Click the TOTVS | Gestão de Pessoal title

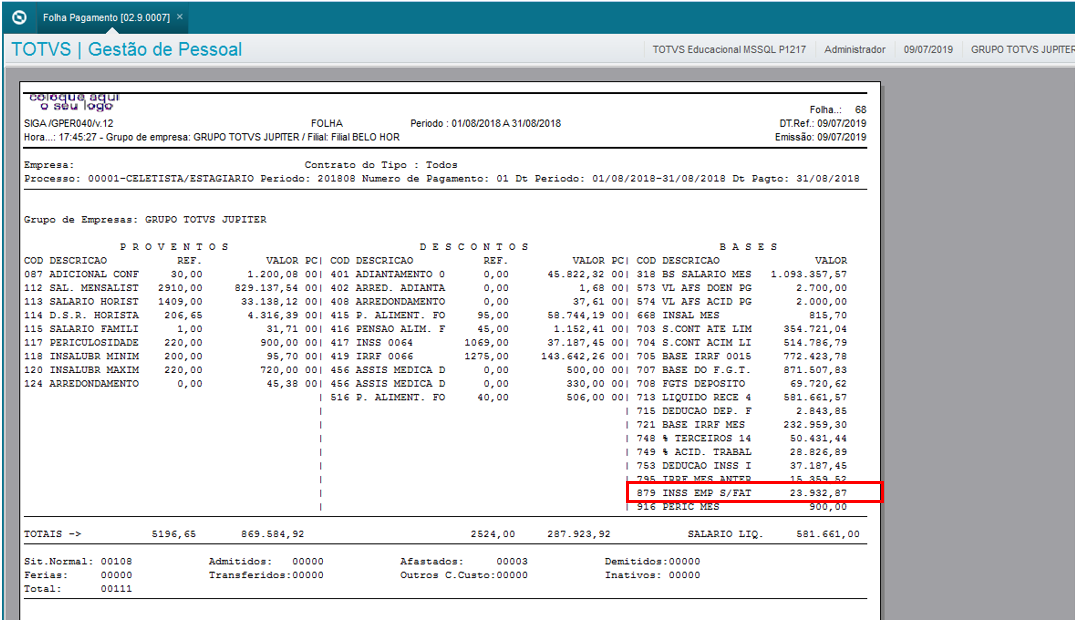[127, 49]
